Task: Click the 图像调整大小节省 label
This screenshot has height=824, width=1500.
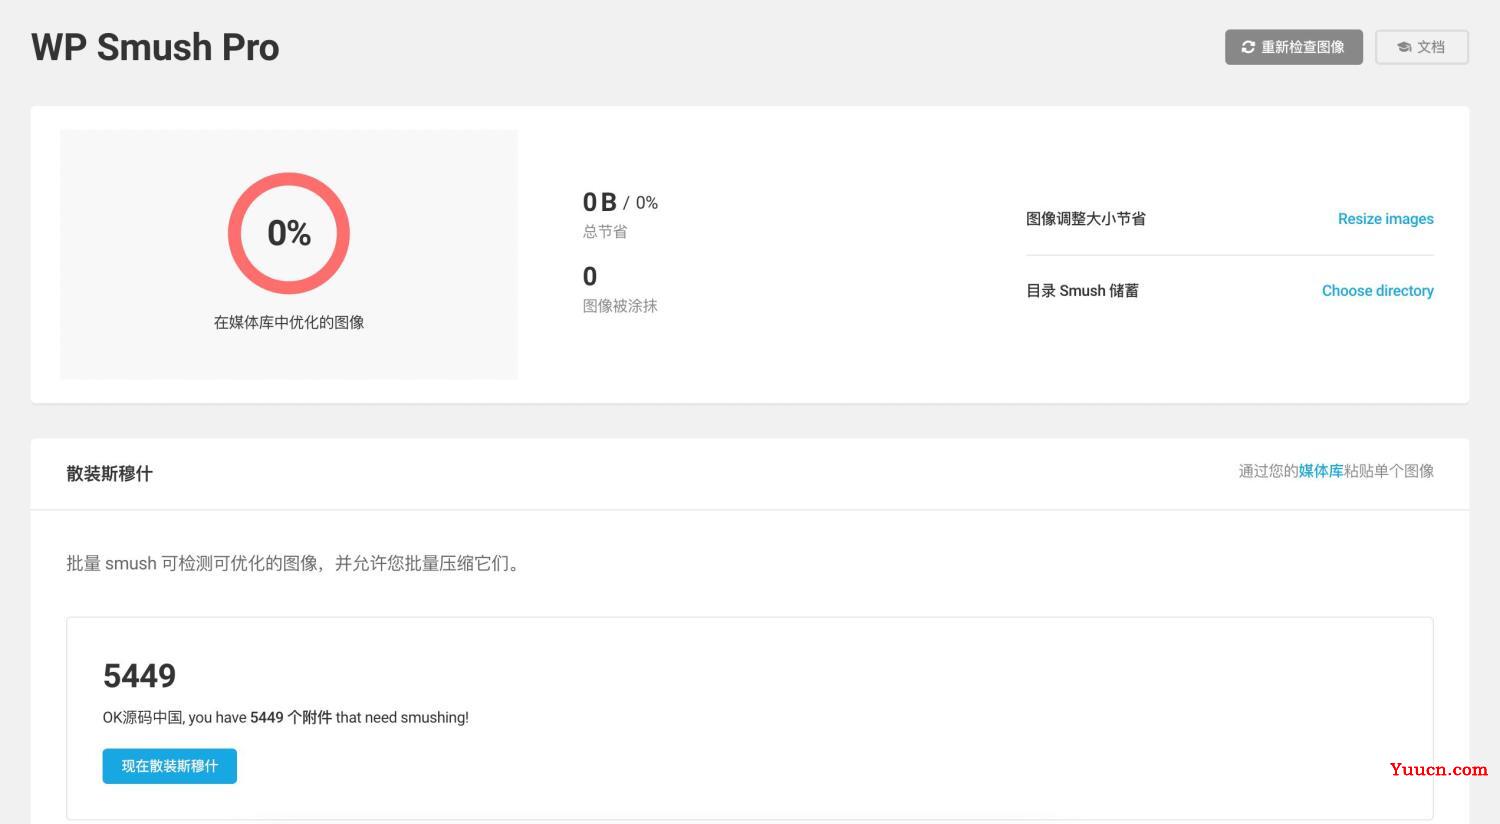Action: click(x=1086, y=219)
